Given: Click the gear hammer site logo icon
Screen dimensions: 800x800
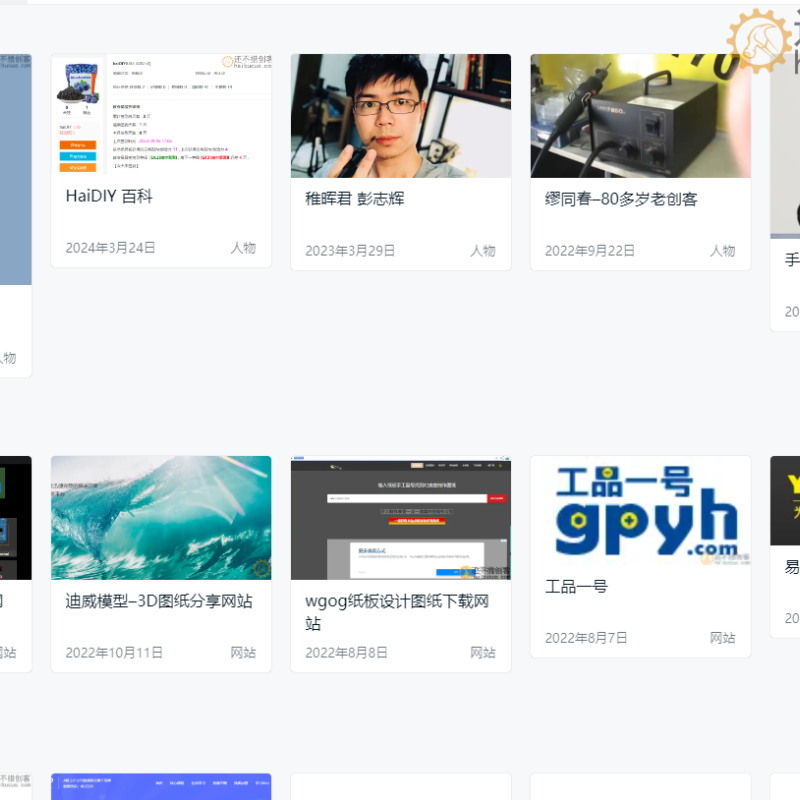Looking at the screenshot, I should click(x=759, y=41).
